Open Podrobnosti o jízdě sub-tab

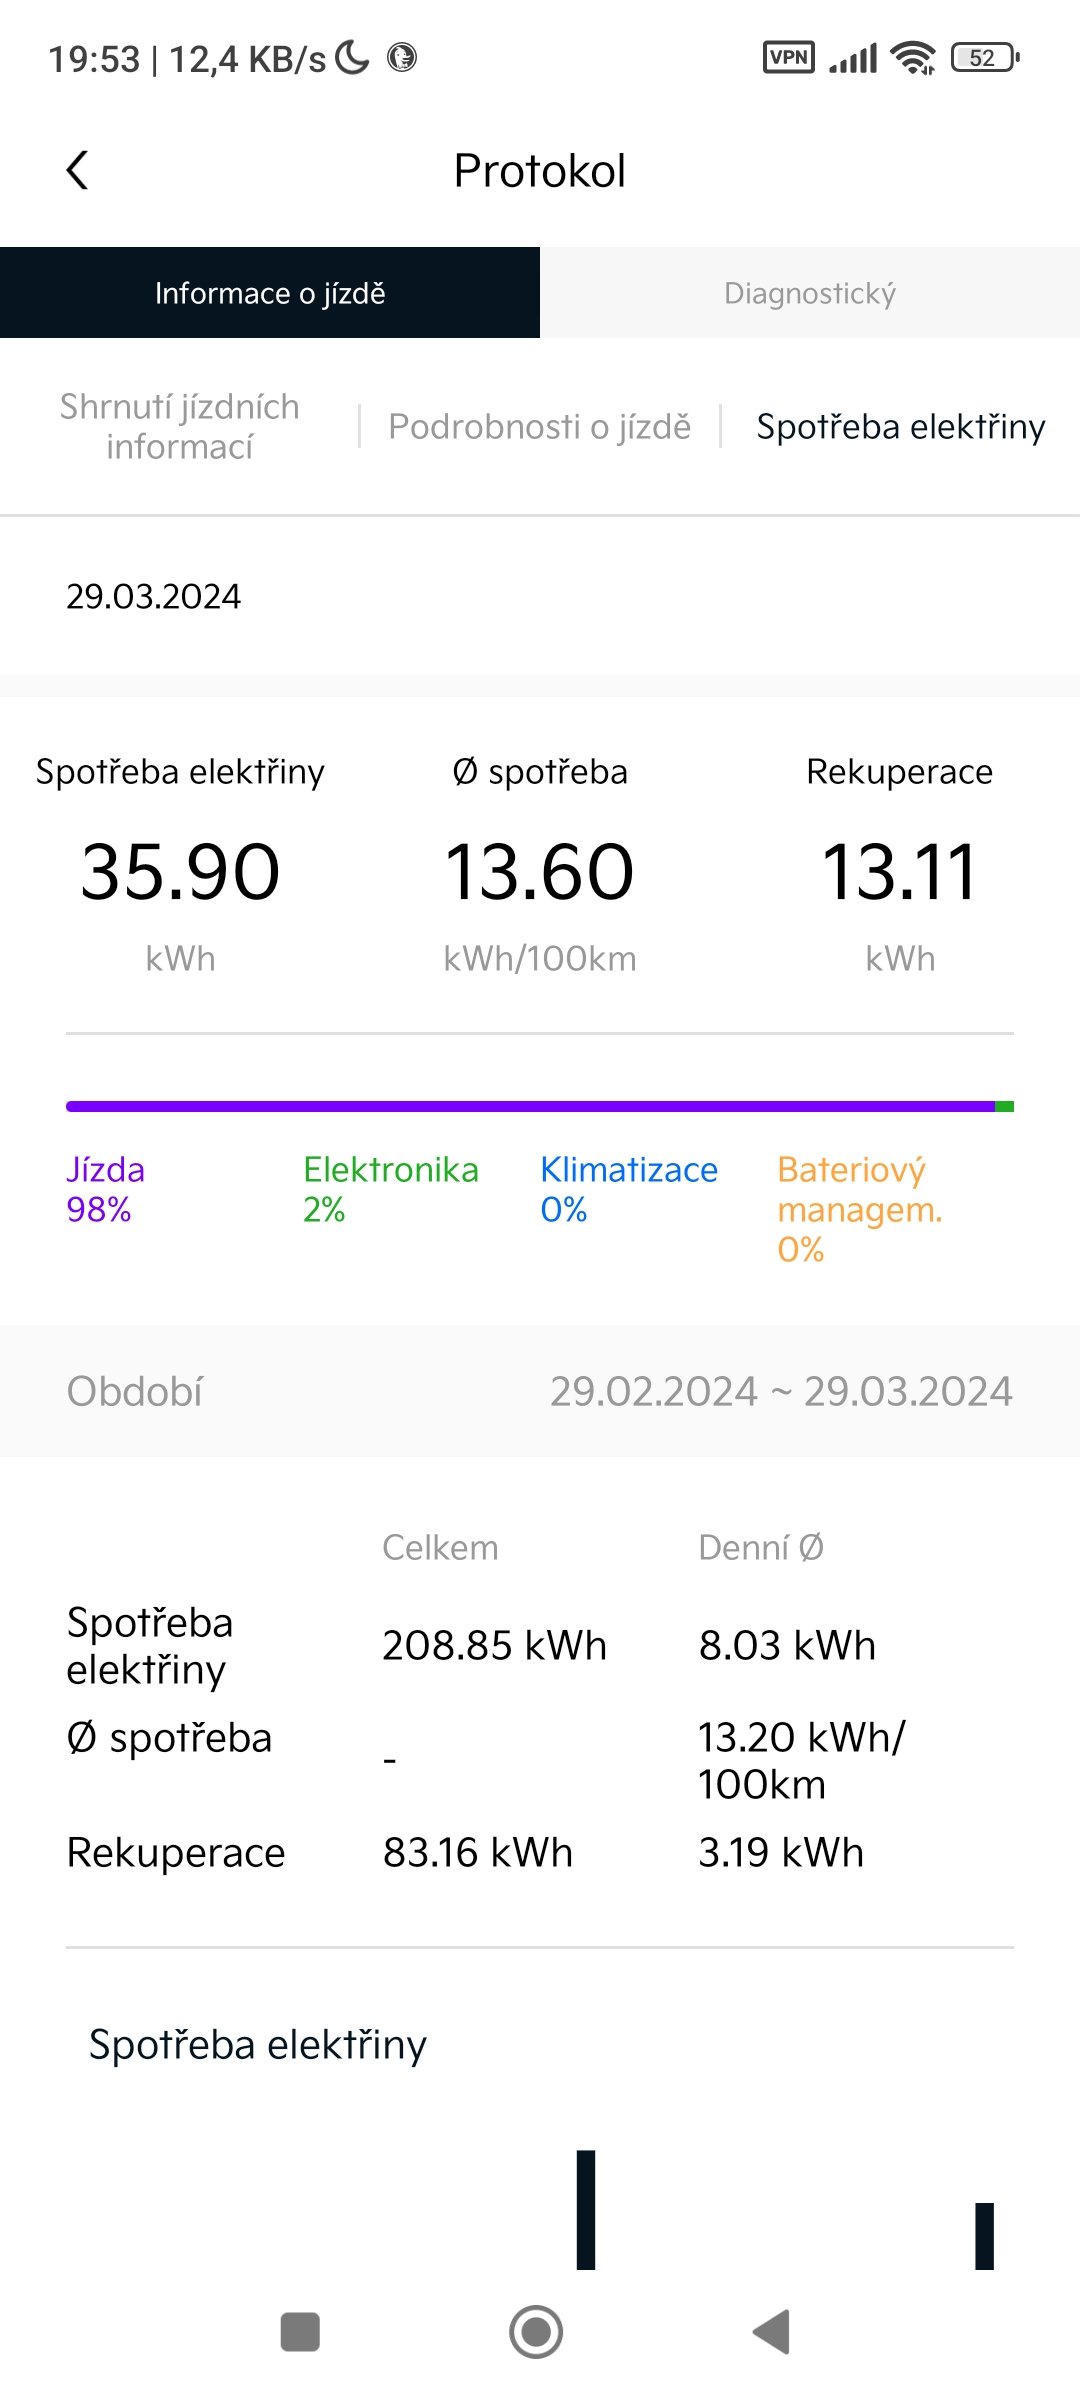(x=540, y=426)
